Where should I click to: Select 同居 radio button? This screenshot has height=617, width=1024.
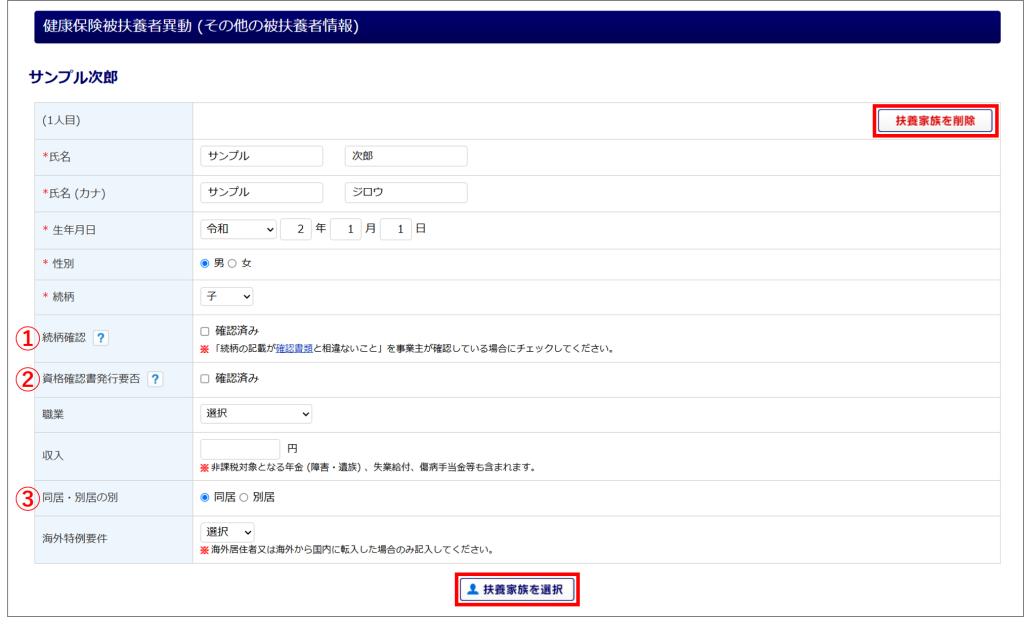click(205, 497)
